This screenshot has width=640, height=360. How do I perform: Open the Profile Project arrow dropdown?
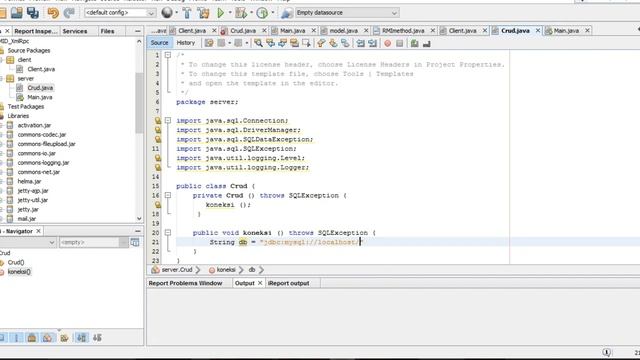tap(273, 13)
